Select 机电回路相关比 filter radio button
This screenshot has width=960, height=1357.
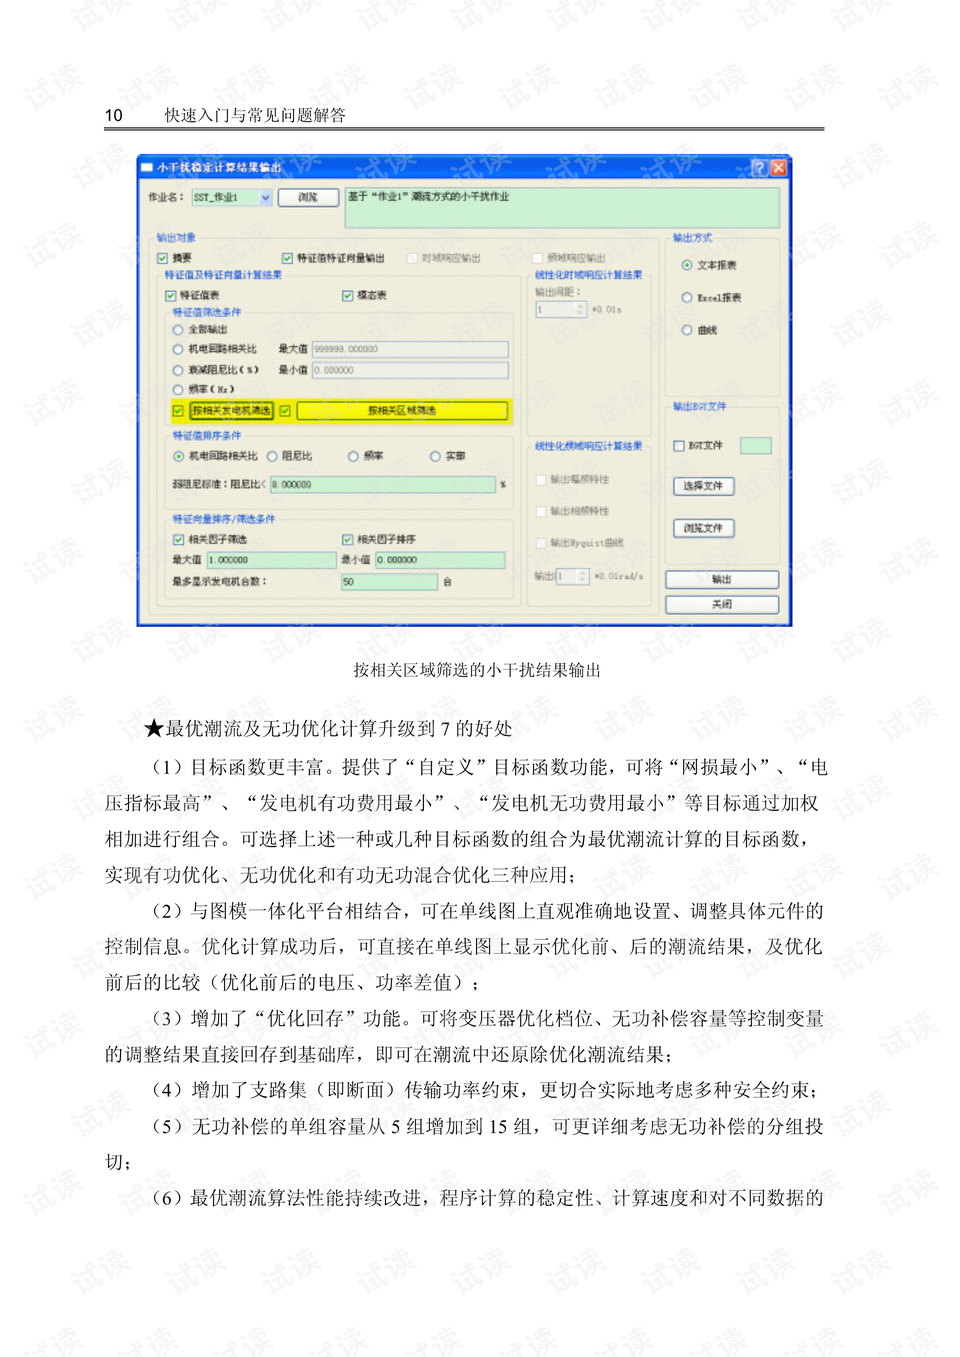click(178, 349)
